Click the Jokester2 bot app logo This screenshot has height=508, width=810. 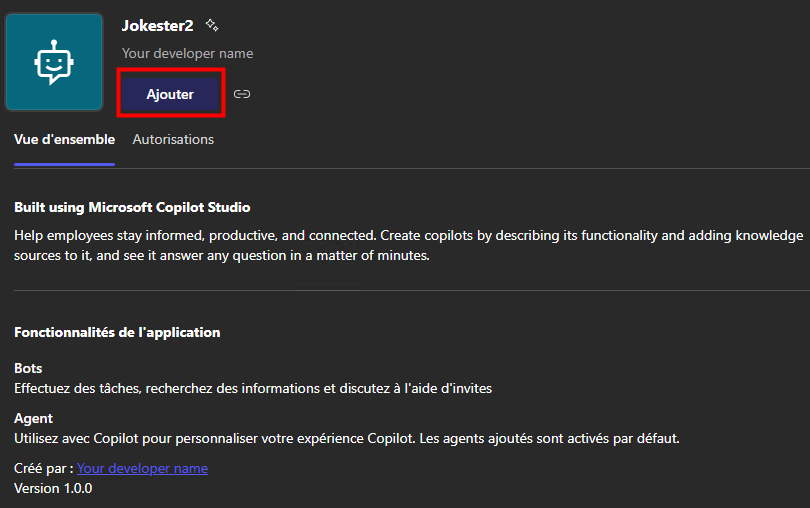coord(54,62)
